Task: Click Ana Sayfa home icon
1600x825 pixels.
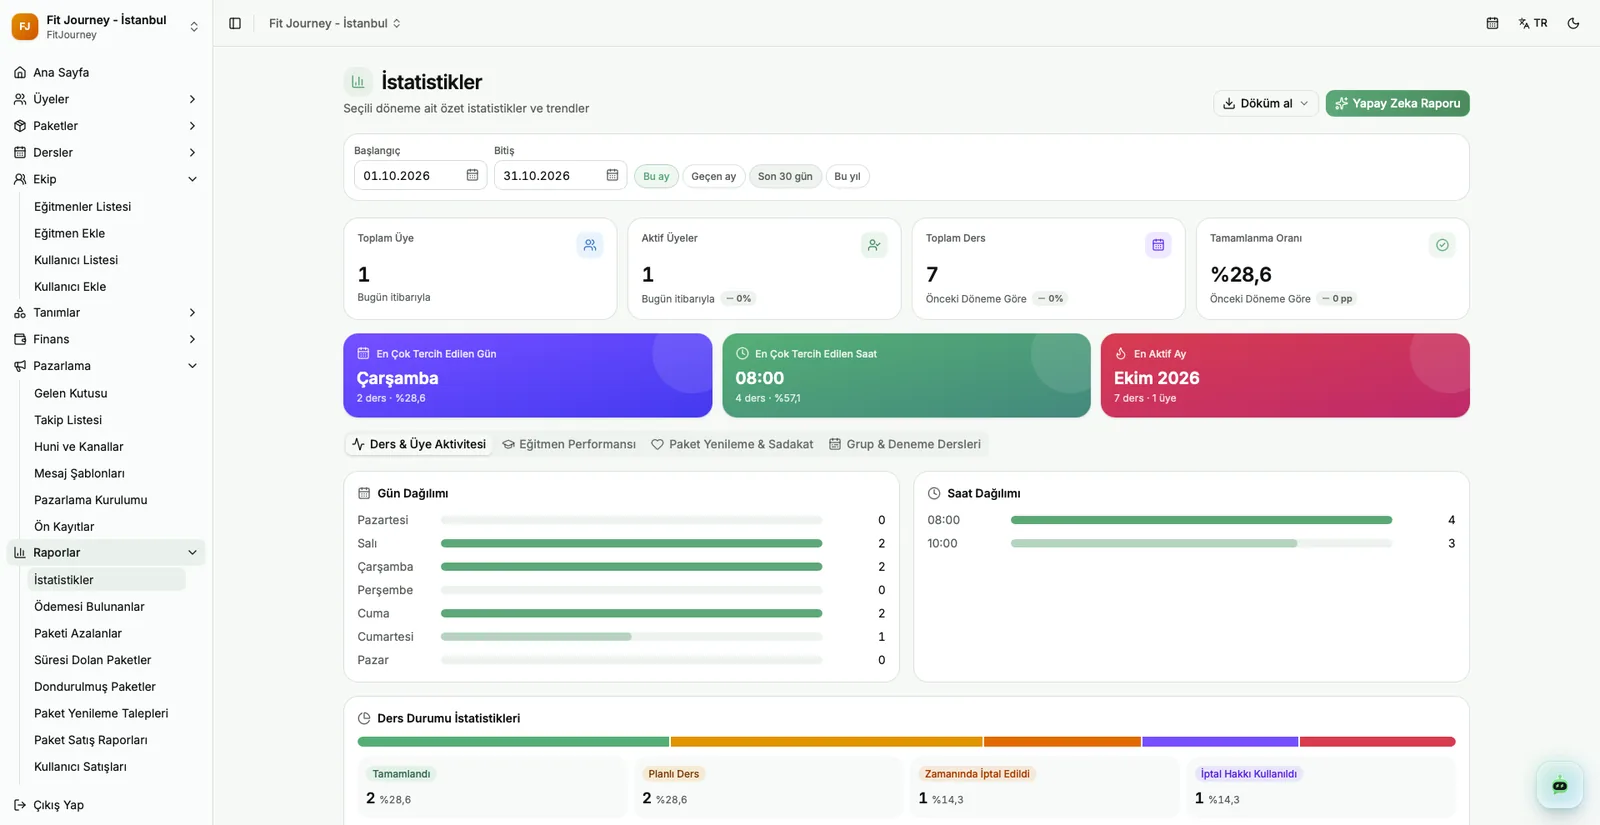Action: click(x=20, y=72)
